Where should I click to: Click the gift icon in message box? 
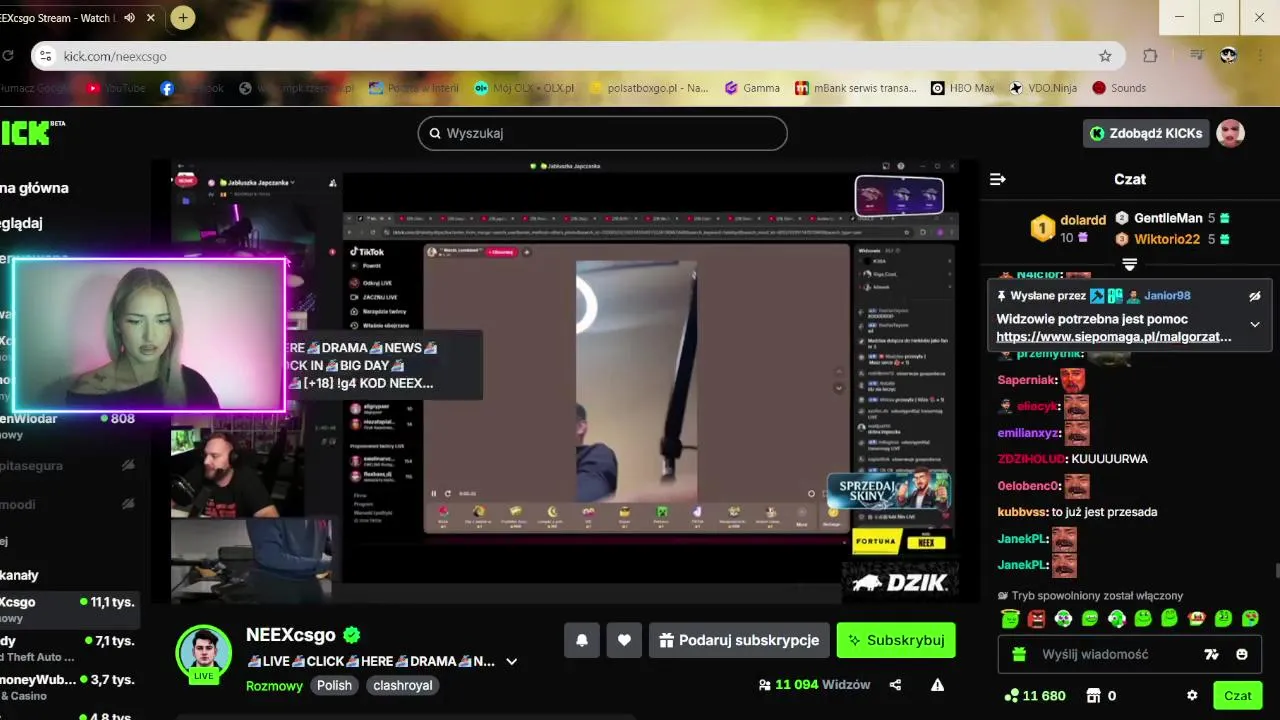click(x=1019, y=654)
